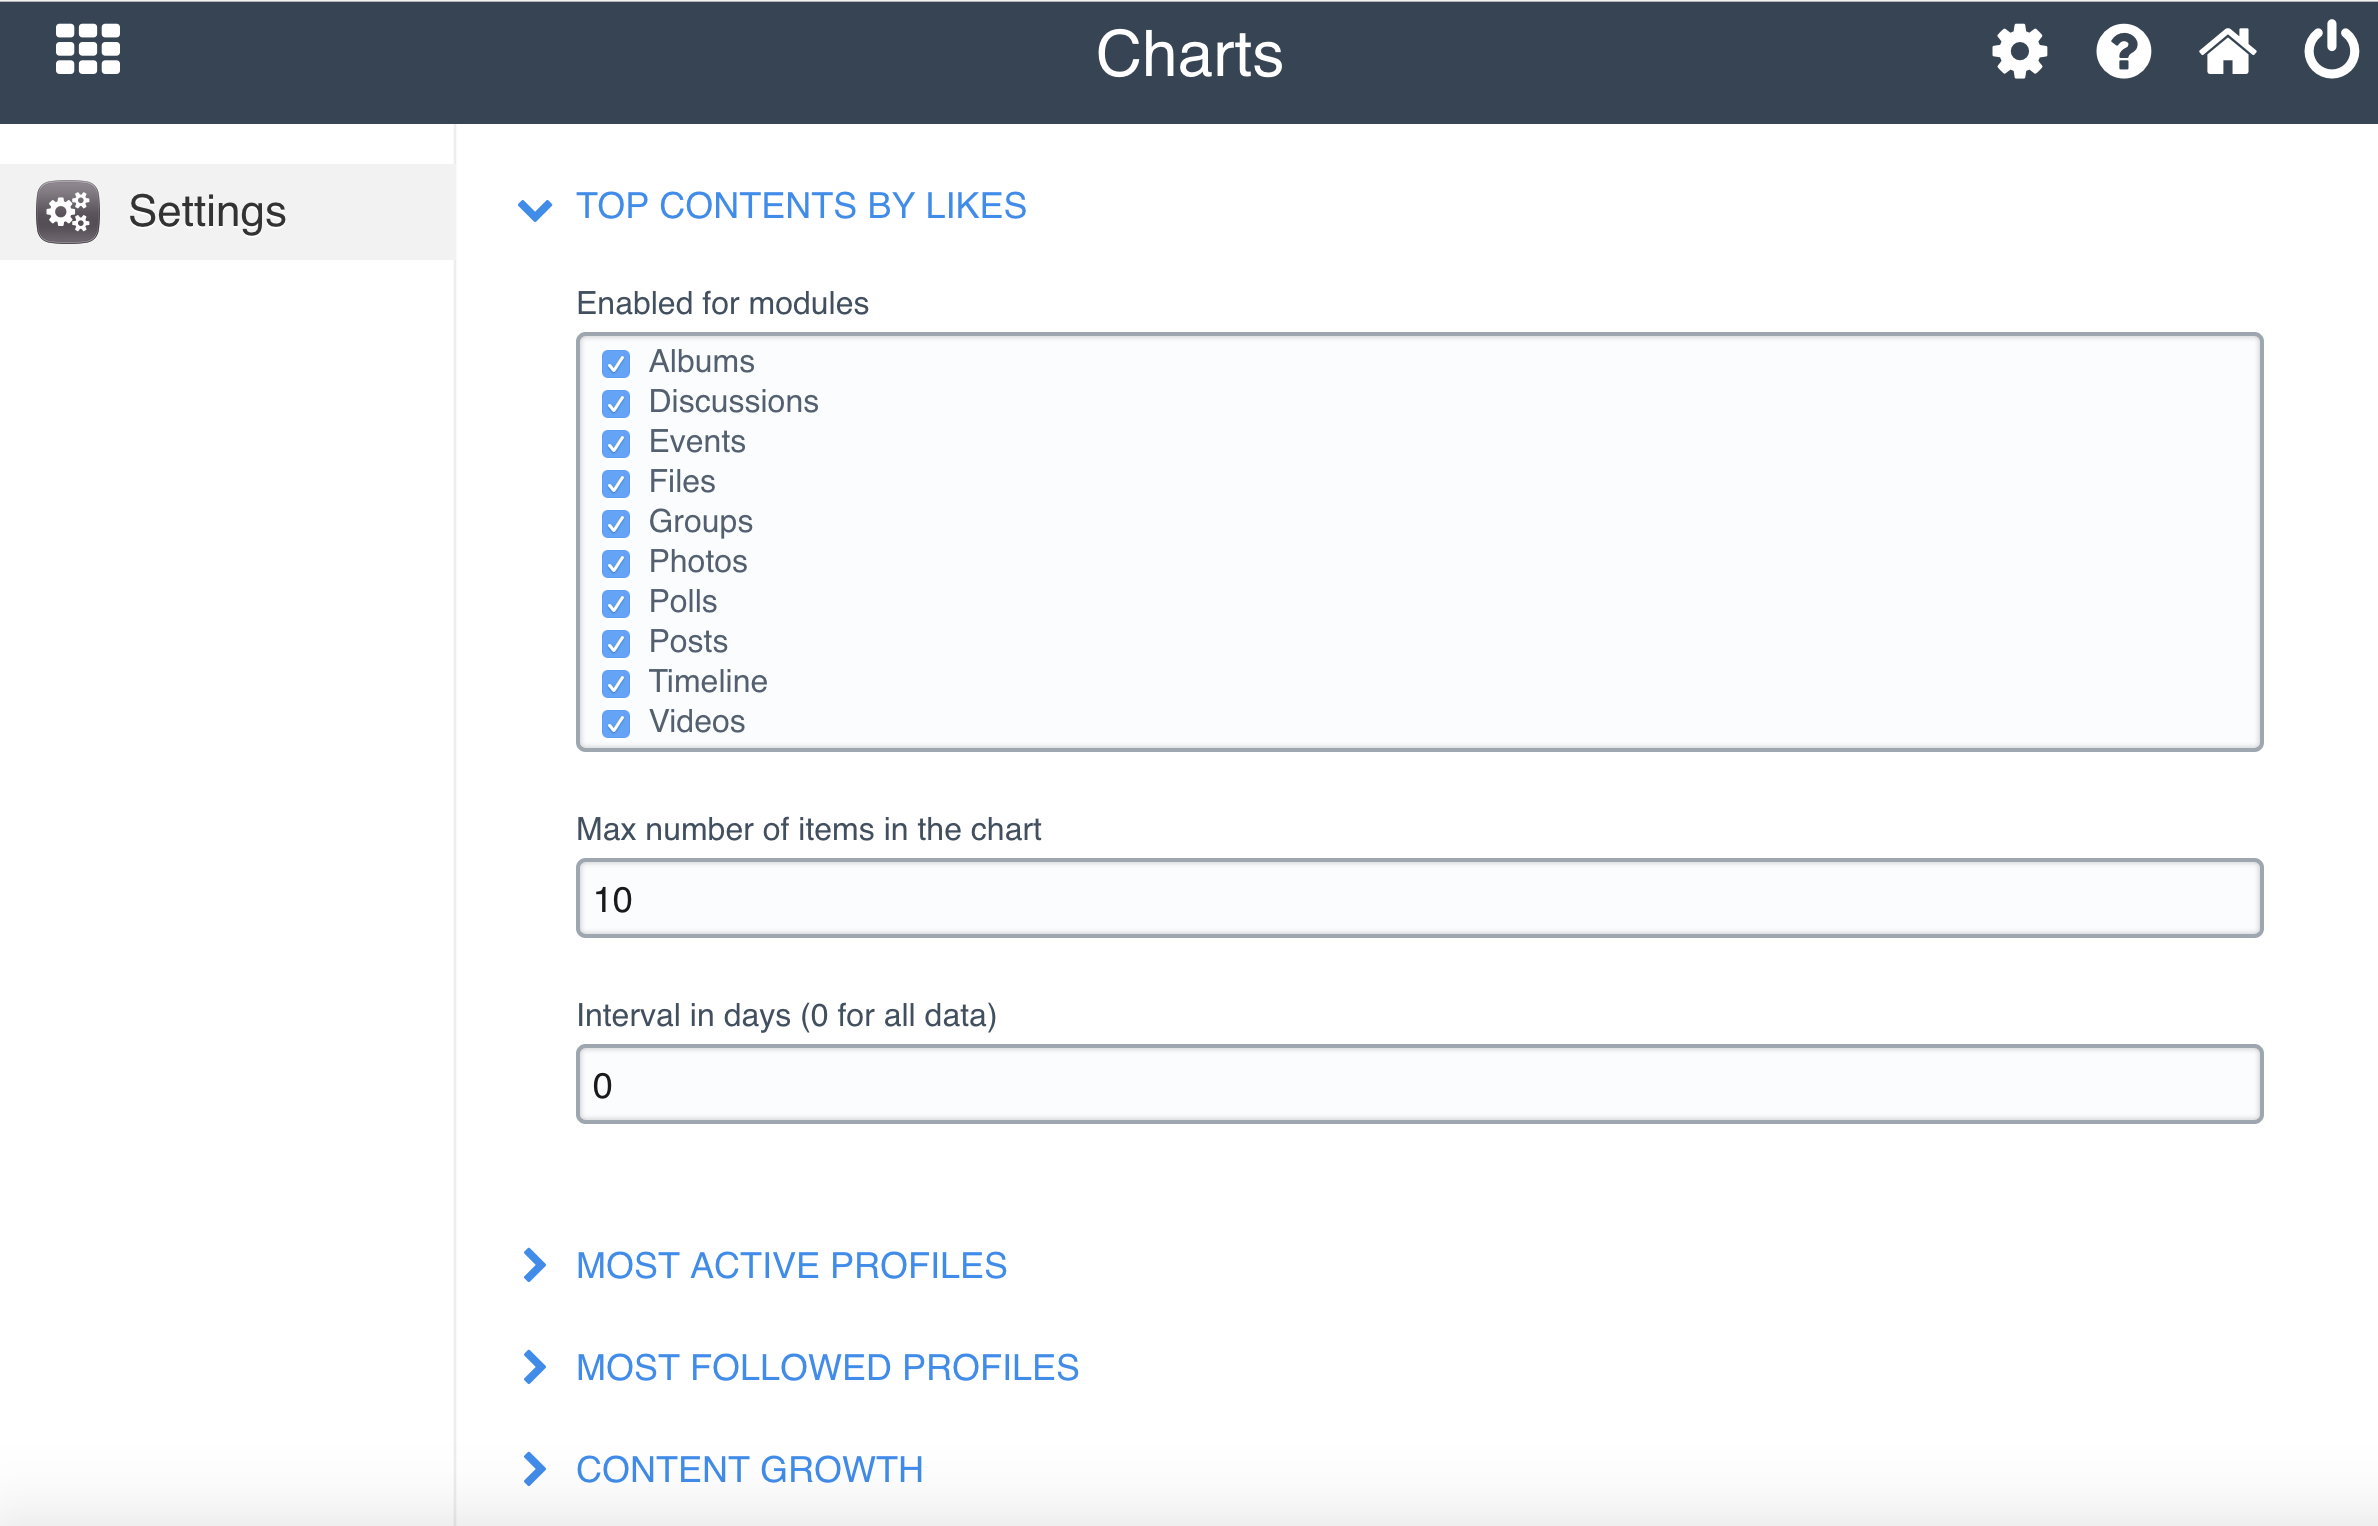Uncheck the Videos checkbox
2378x1526 pixels.
616,723
